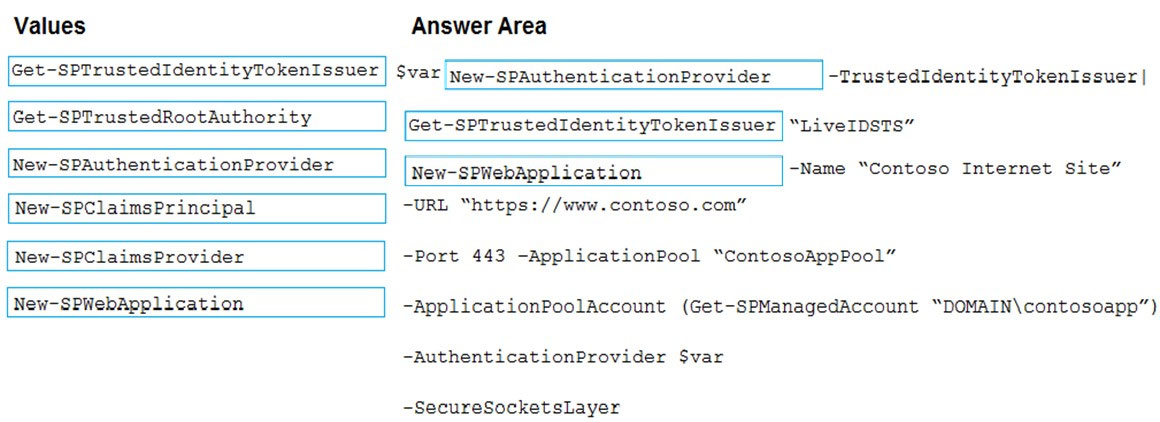Image resolution: width=1160 pixels, height=422 pixels.
Task: Click the https://www.contoso.com URL text
Action: point(604,205)
